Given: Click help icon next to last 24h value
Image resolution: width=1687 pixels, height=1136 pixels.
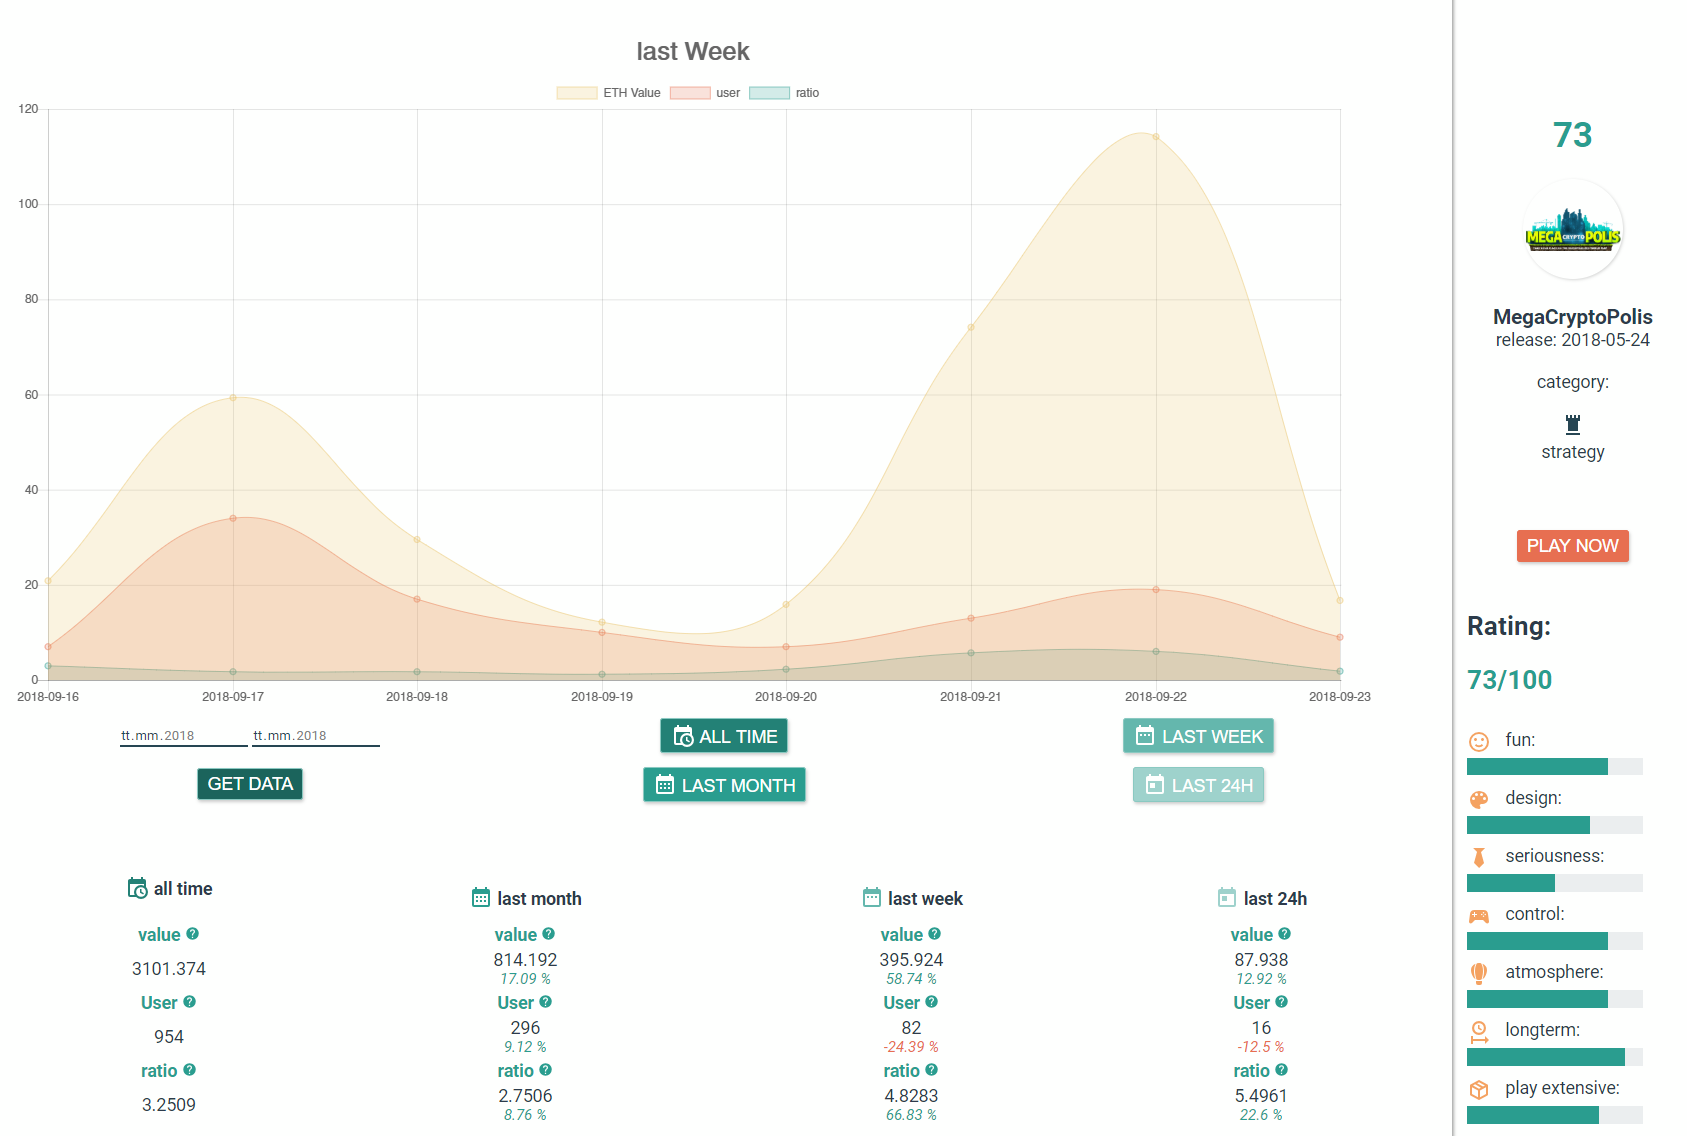Looking at the screenshot, I should click(x=1285, y=933).
